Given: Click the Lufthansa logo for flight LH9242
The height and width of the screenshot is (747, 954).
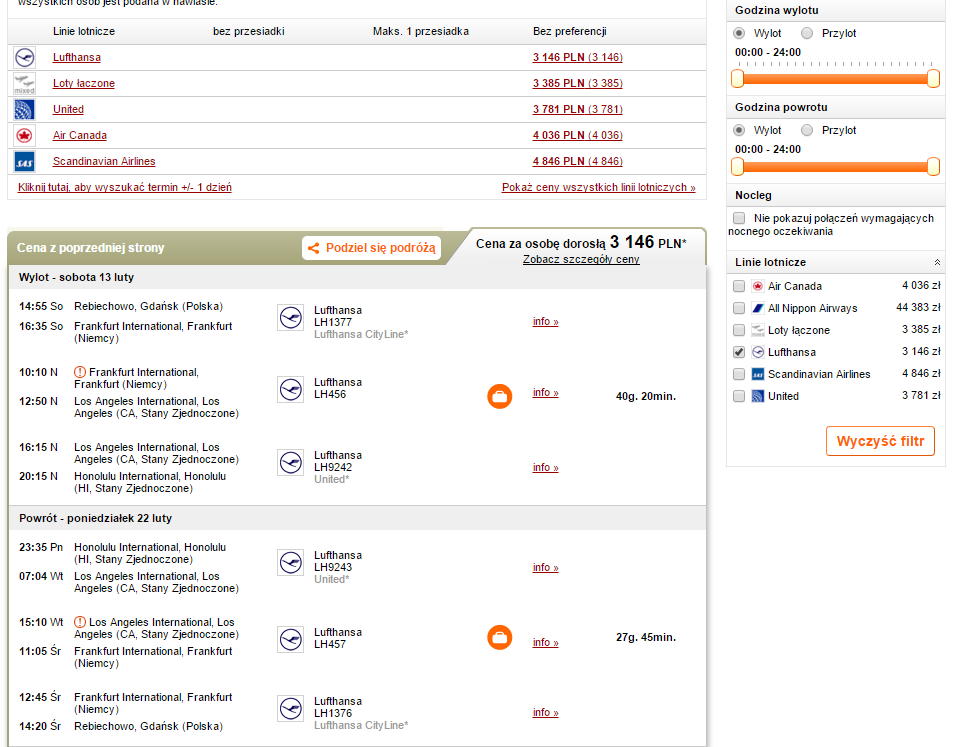Looking at the screenshot, I should pos(291,462).
